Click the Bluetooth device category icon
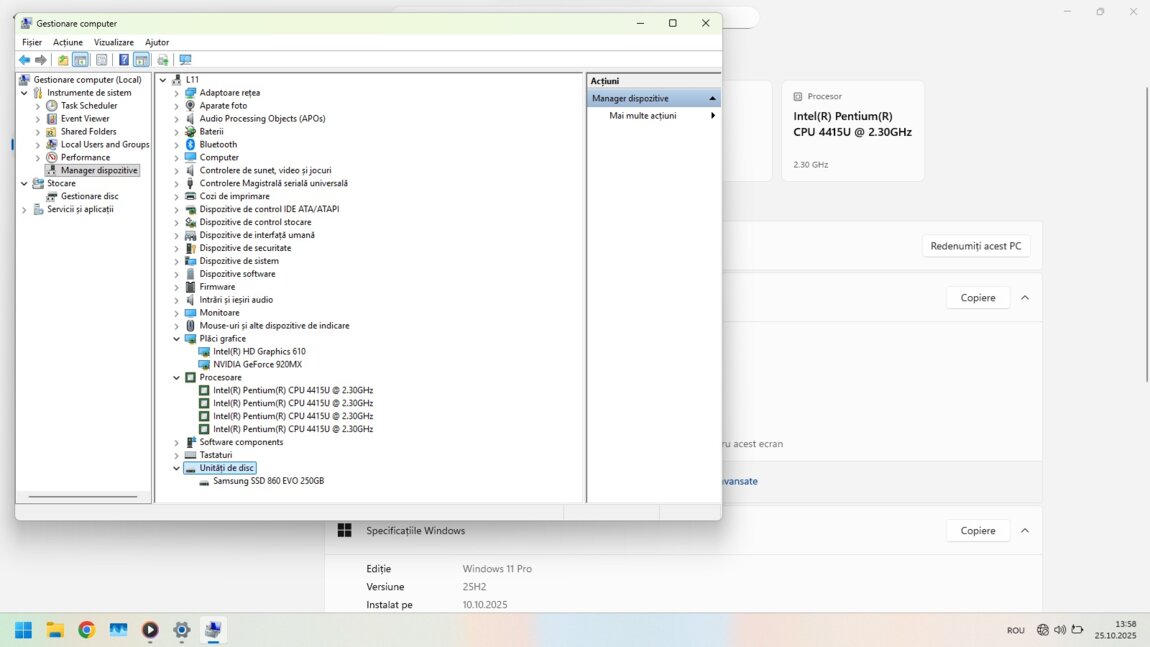Screen dimensions: 1150x647 190,144
